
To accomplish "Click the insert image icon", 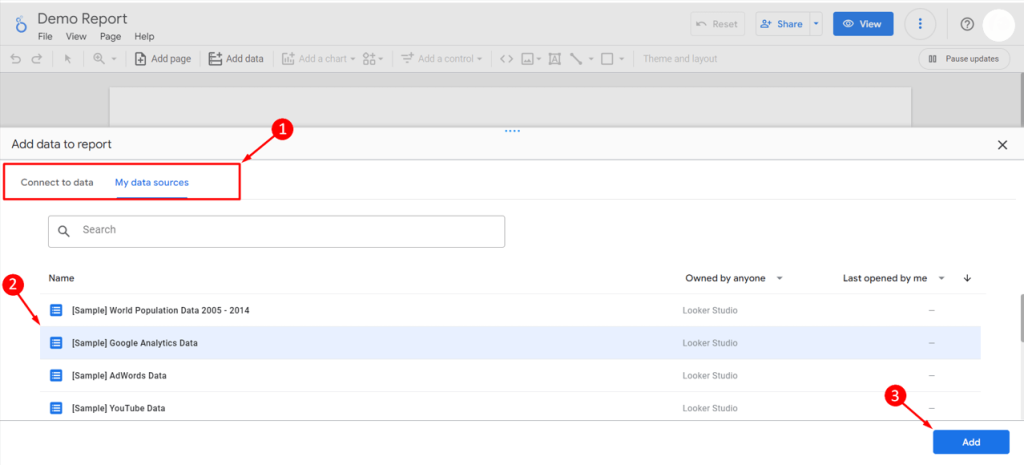I will click(528, 59).
